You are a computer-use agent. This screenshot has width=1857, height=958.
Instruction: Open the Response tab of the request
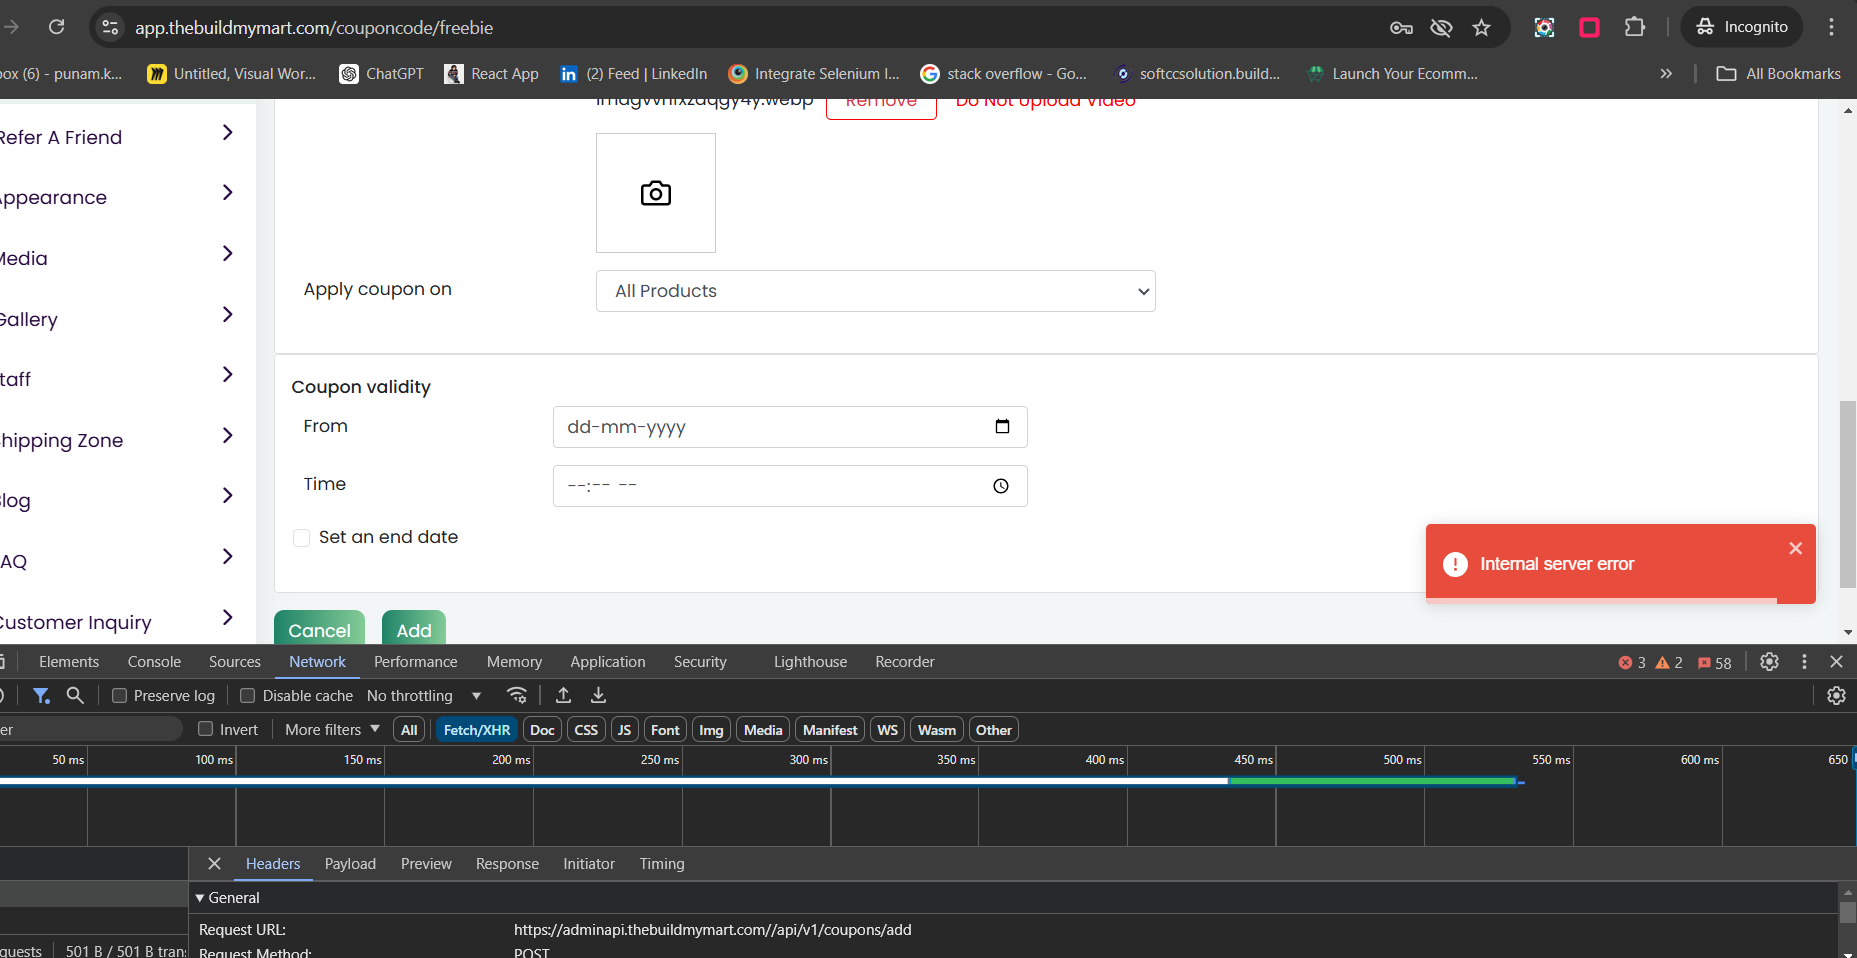coord(507,864)
